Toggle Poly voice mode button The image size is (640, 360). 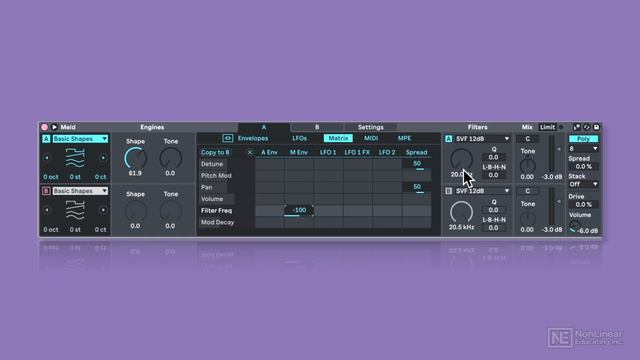[583, 139]
